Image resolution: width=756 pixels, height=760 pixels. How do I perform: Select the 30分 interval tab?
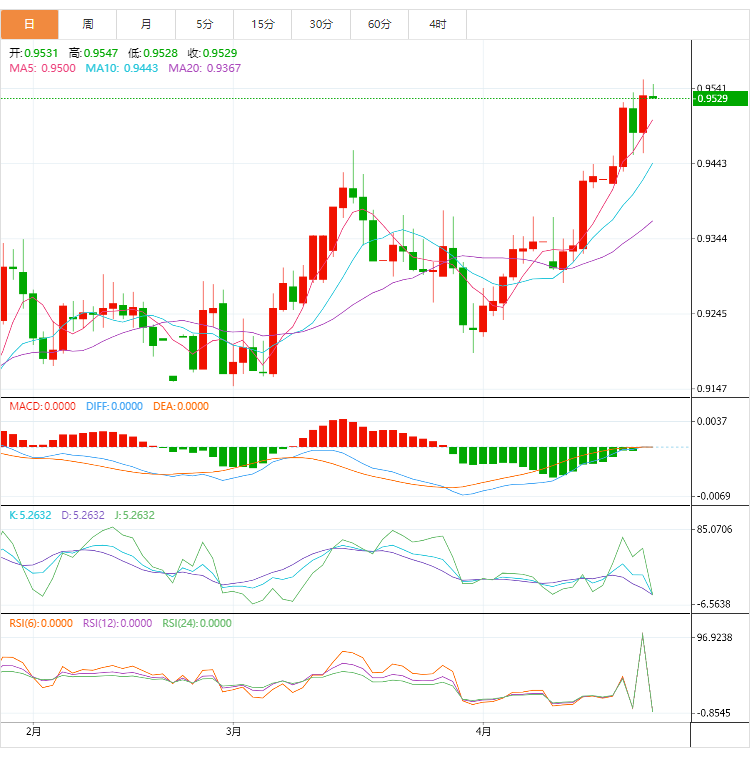321,23
